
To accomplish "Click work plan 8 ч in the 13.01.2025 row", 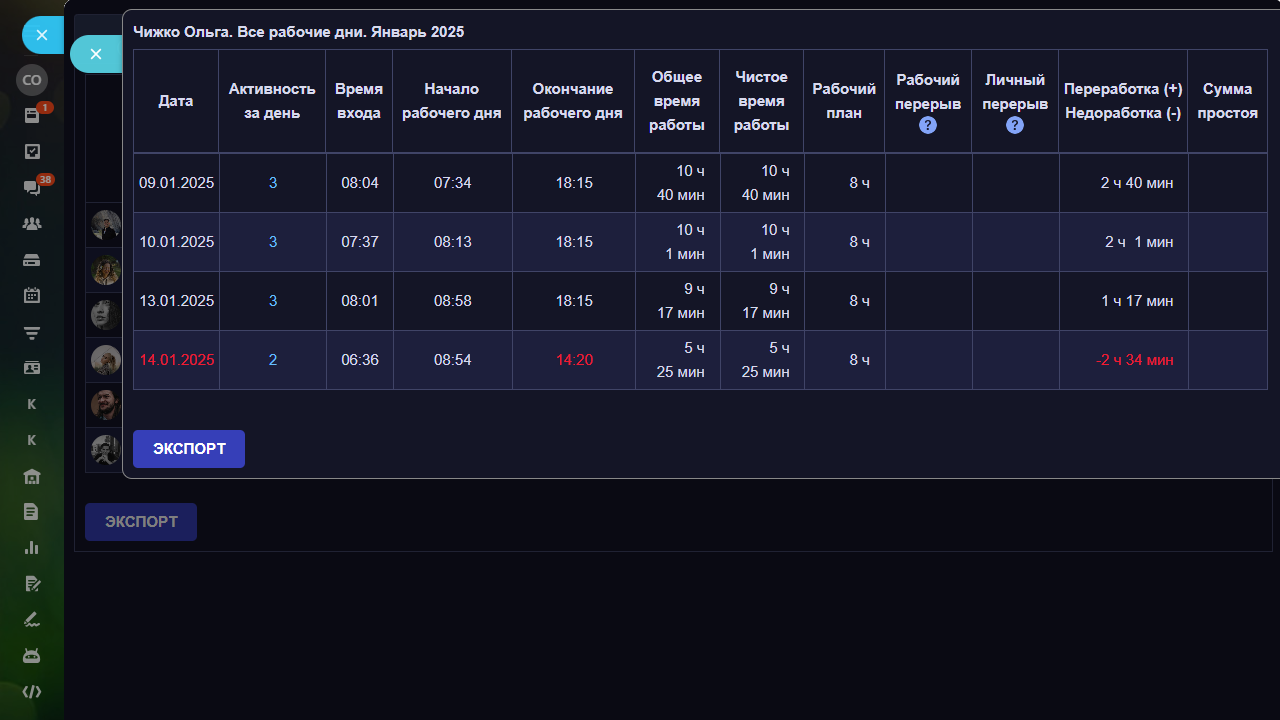I will click(x=860, y=301).
